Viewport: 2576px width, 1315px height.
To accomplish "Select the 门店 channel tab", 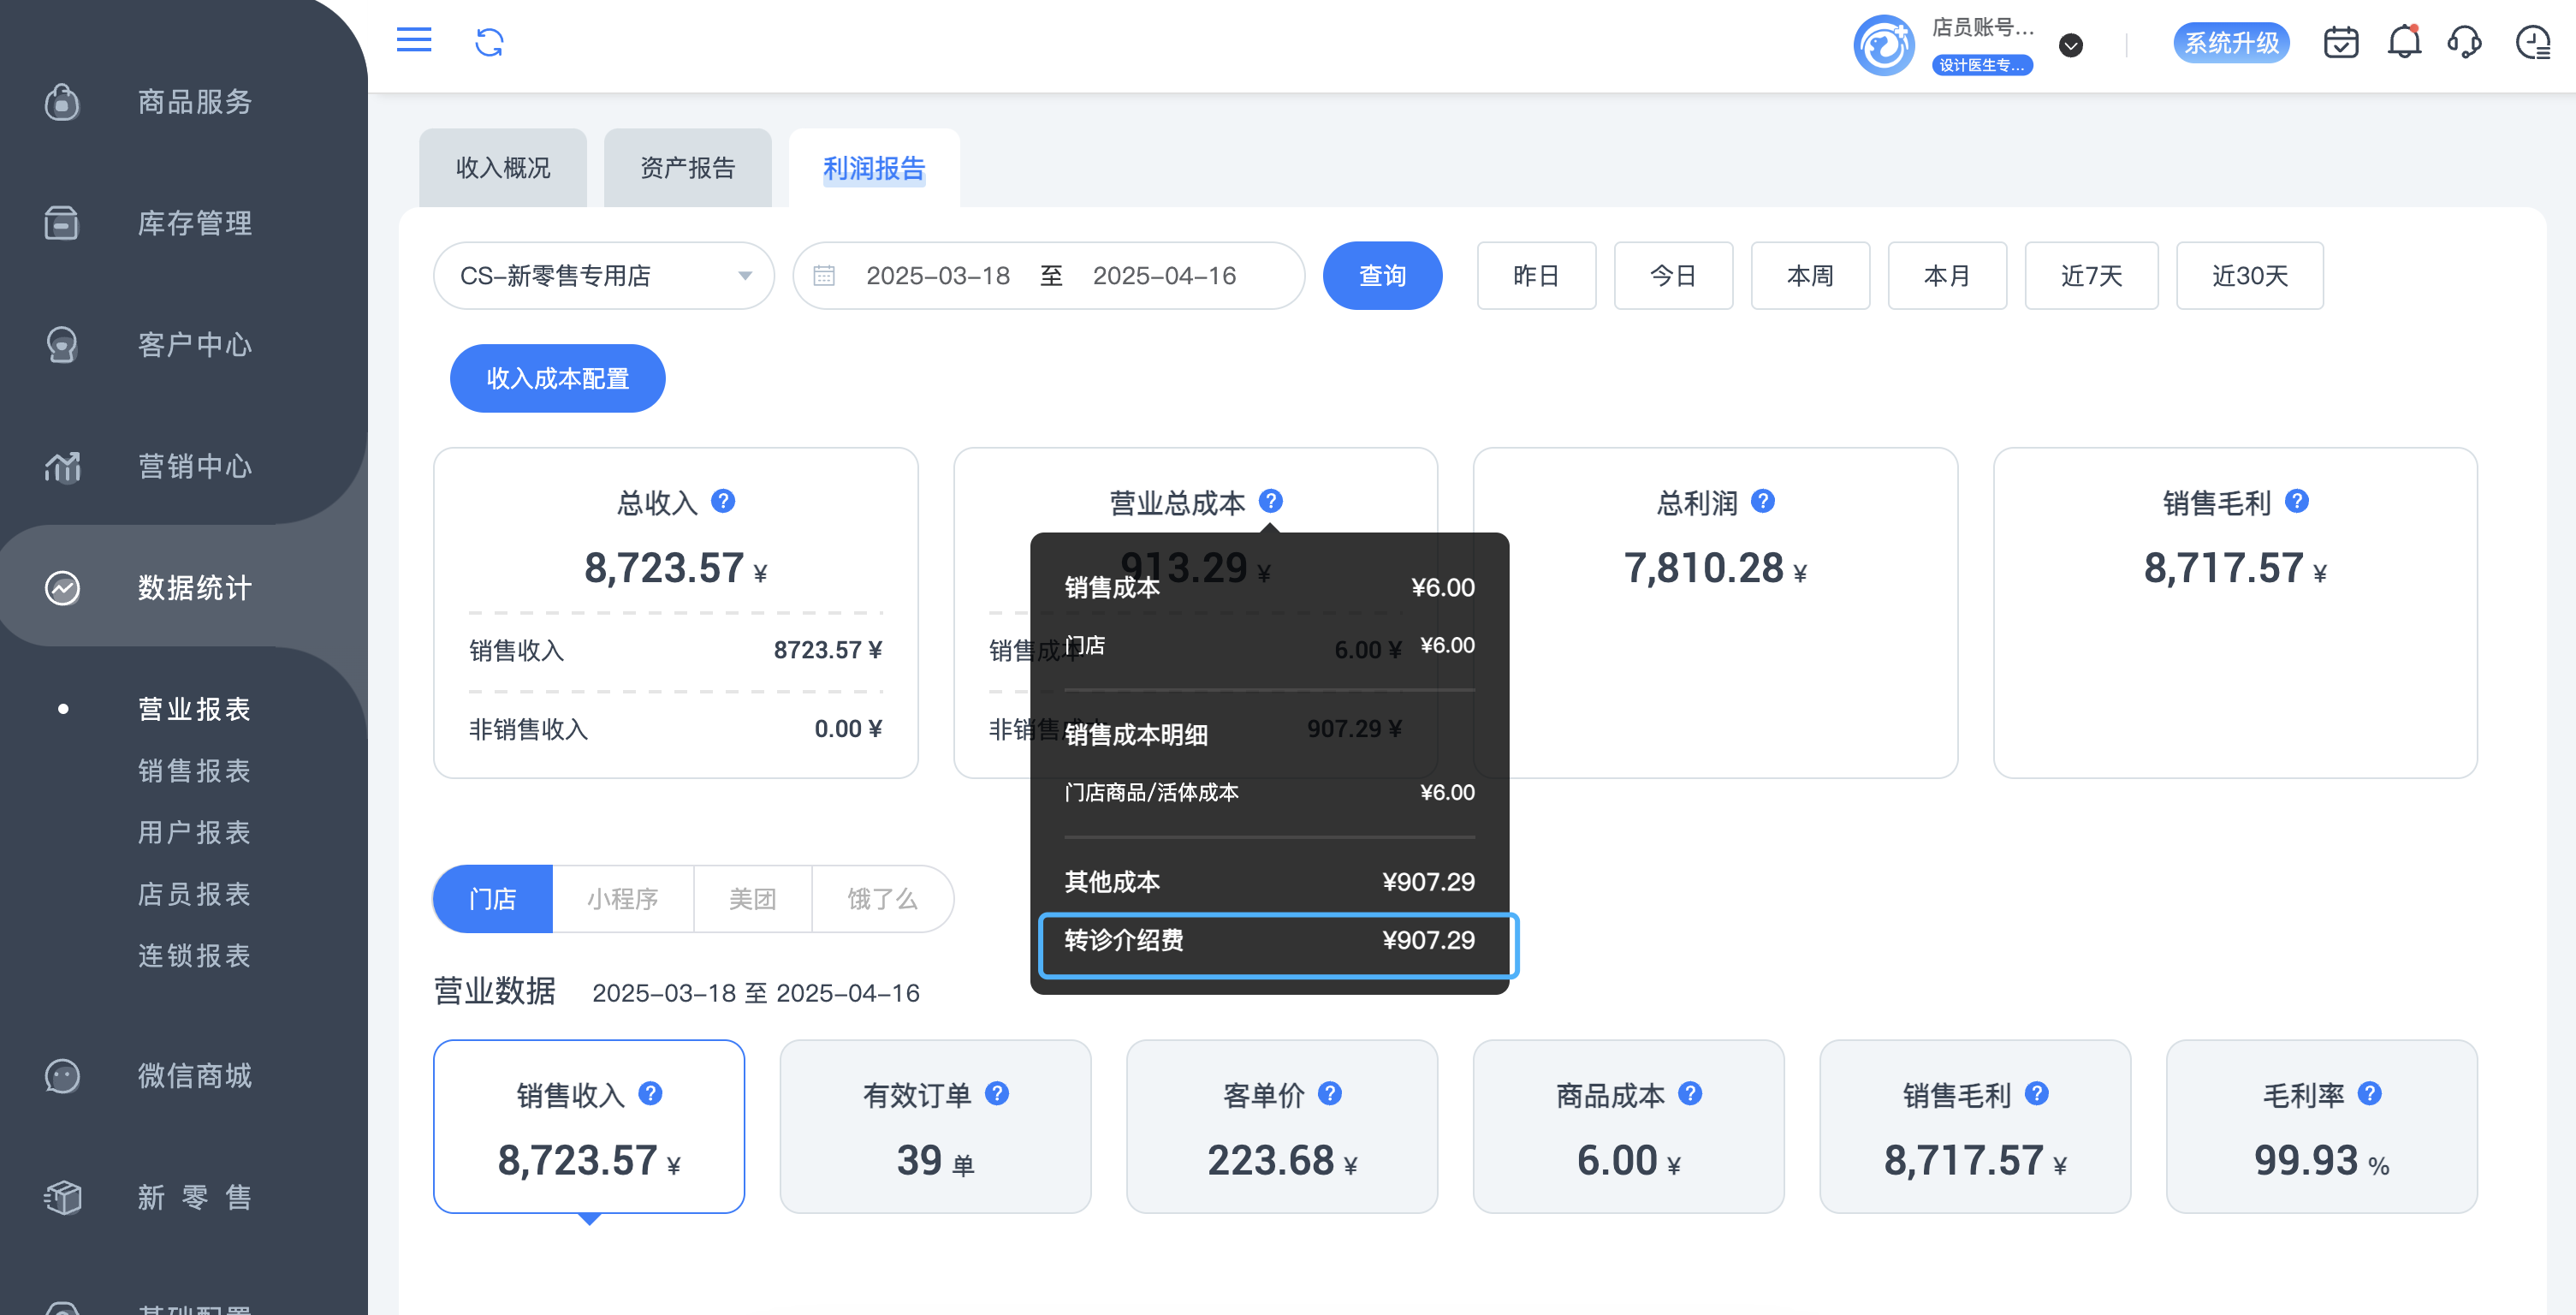I will click(493, 899).
